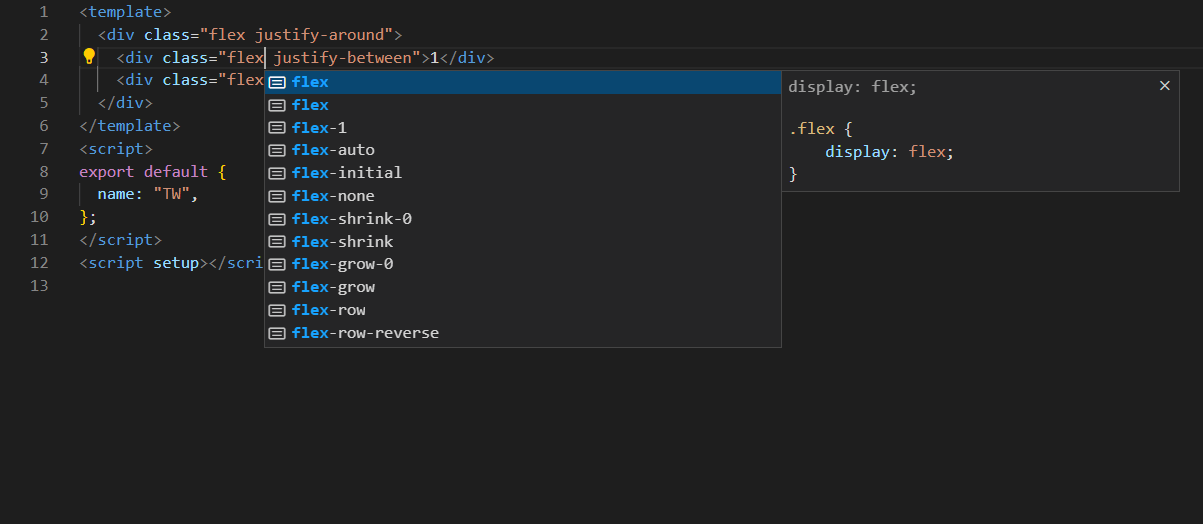Click the icon beside flex-row-reverse
The height and width of the screenshot is (524, 1203).
[277, 333]
